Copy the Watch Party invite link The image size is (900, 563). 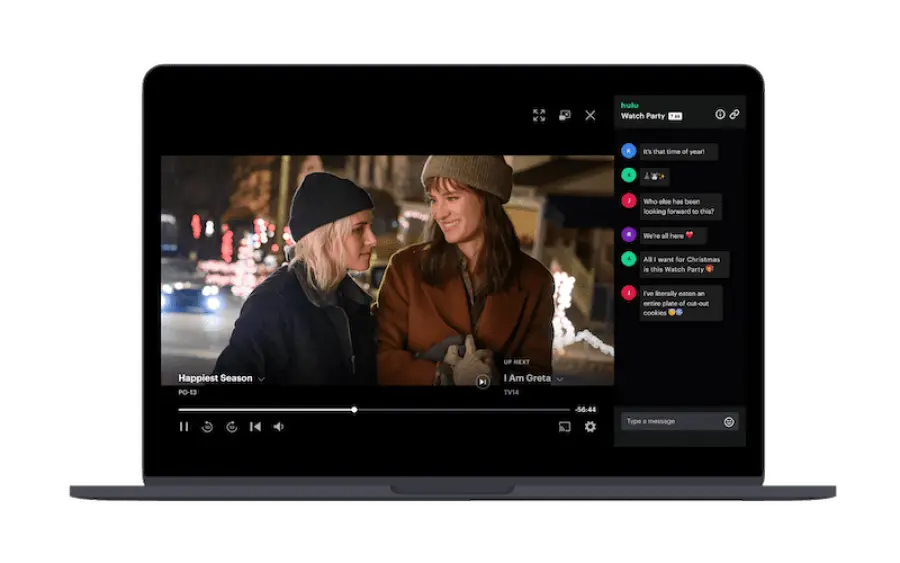tap(735, 114)
